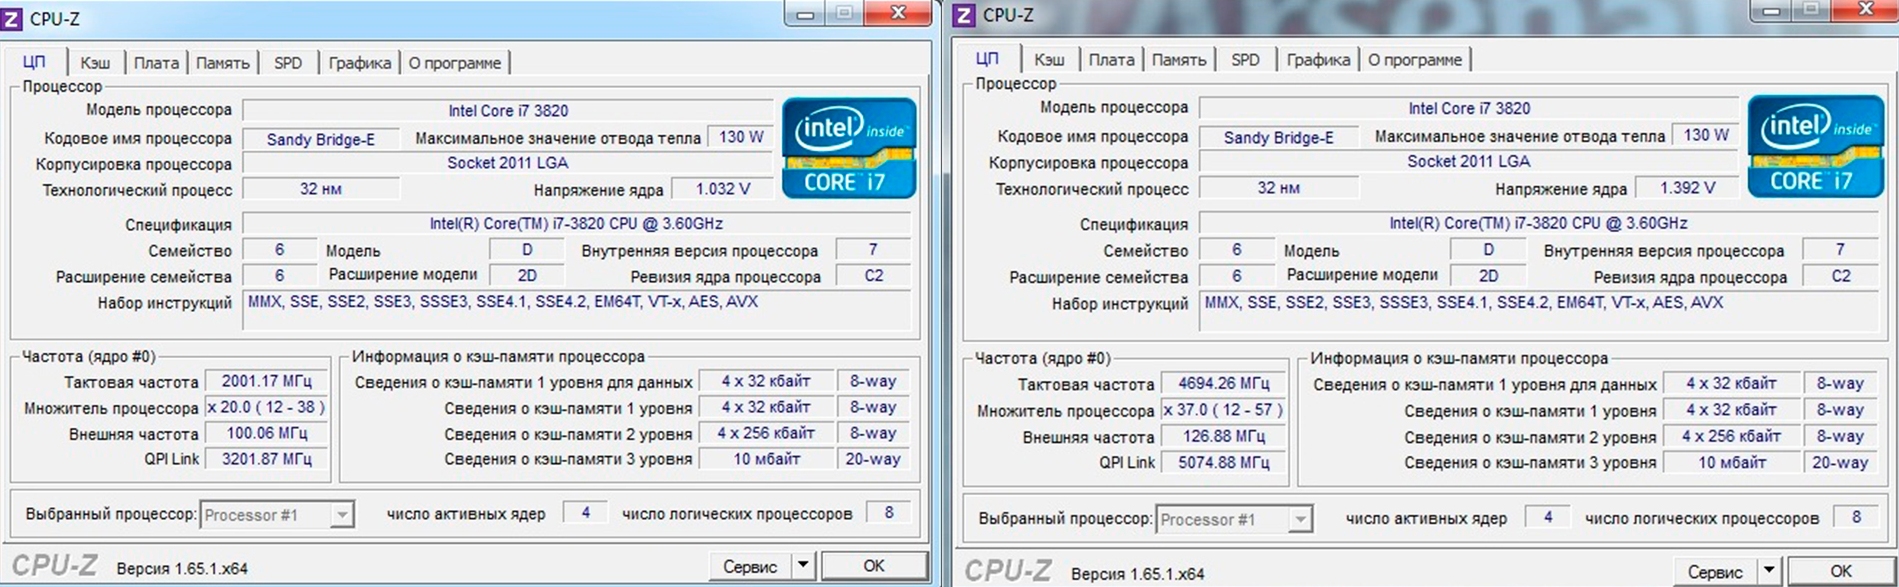Select 20-way value in right window
Viewport: 1899px width, 587px height.
tap(1840, 462)
